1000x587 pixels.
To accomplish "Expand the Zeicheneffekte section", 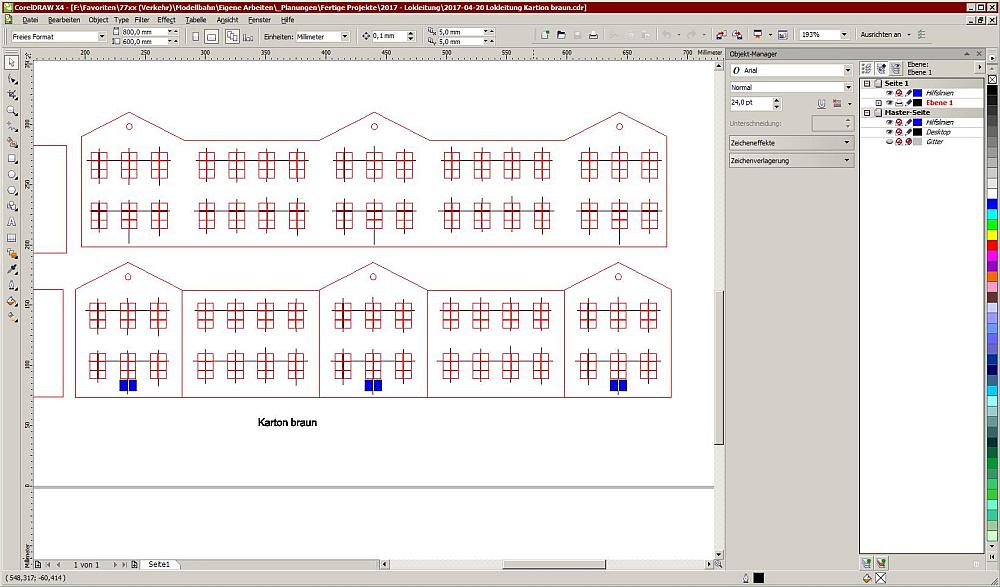I will 791,143.
